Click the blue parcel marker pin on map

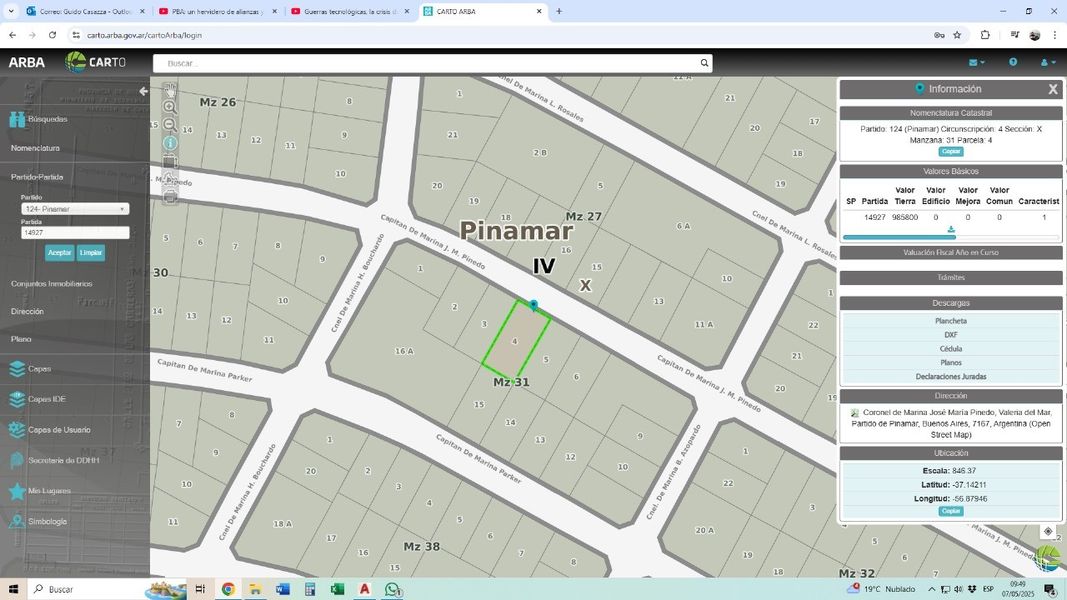[x=534, y=305]
